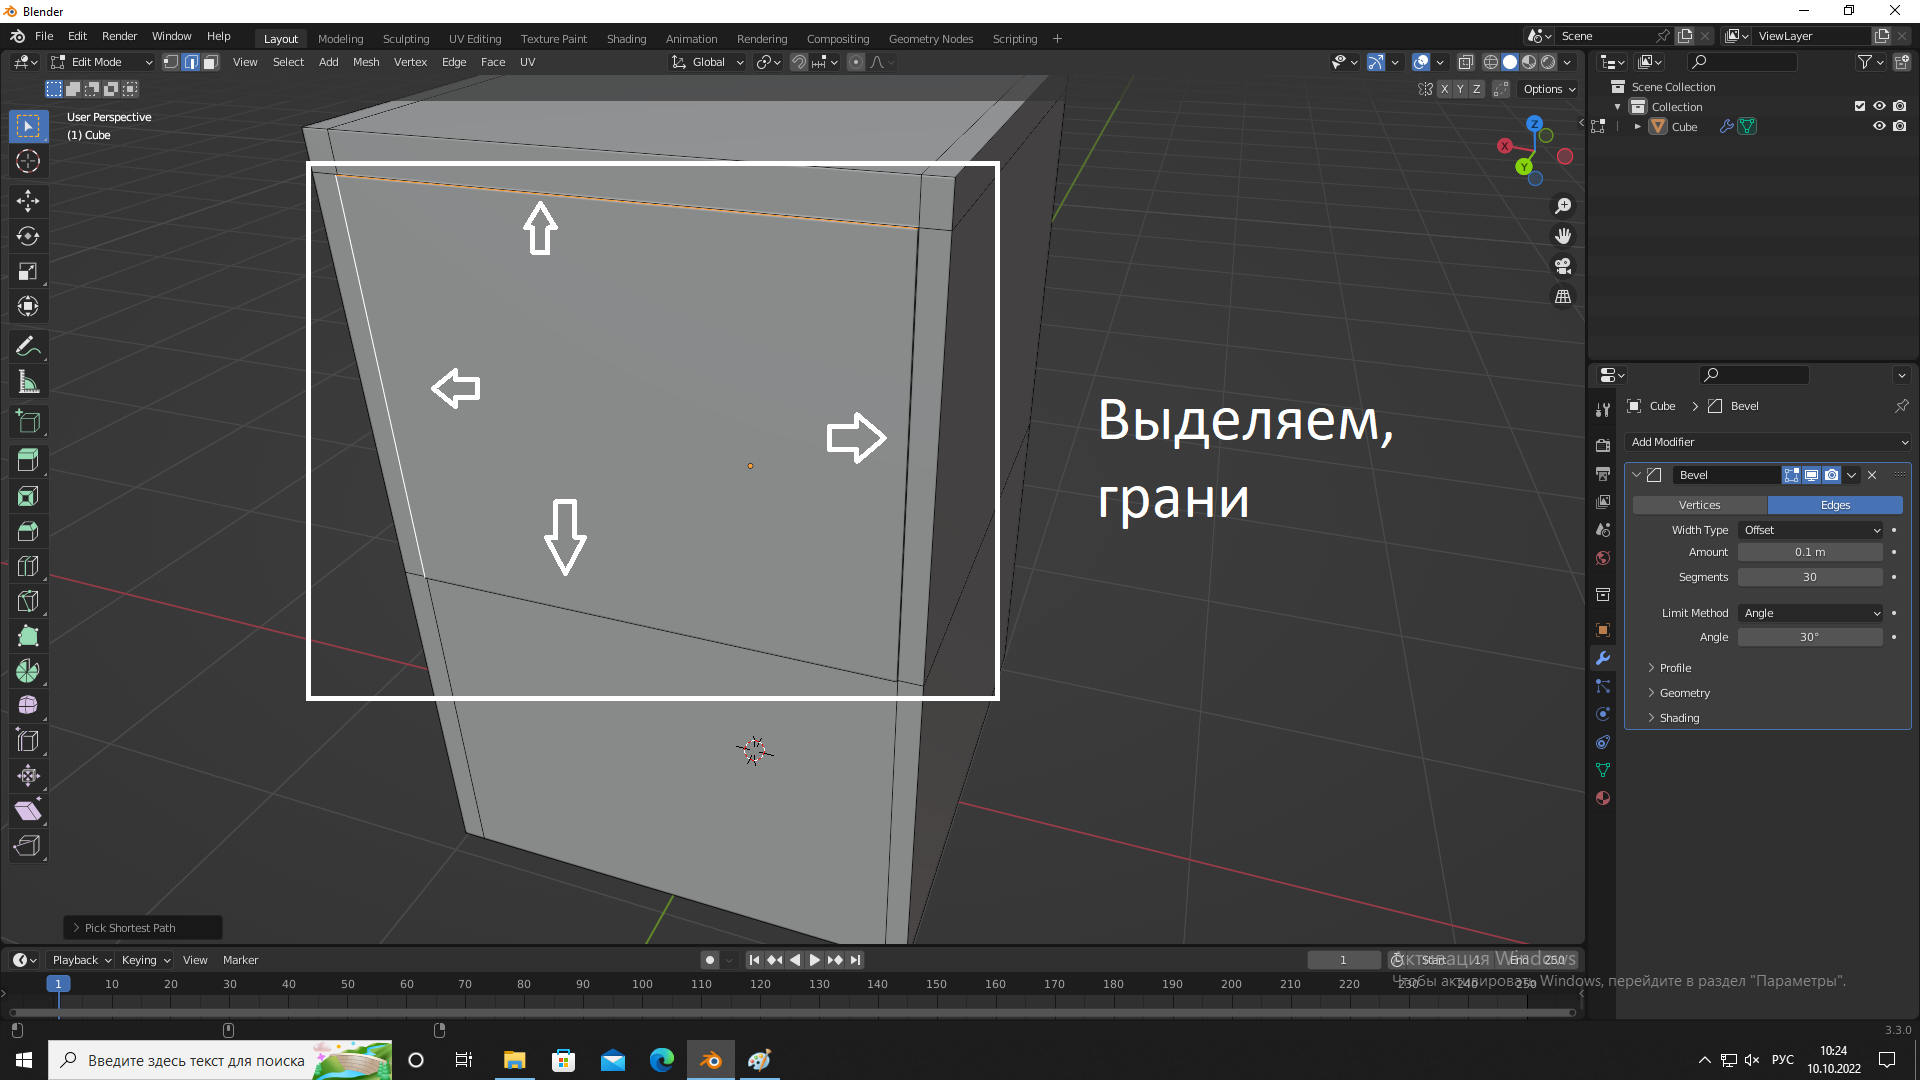Screen dimensions: 1920x1080
Task: Open the Modifier properties wrench tab
Action: tap(1603, 658)
